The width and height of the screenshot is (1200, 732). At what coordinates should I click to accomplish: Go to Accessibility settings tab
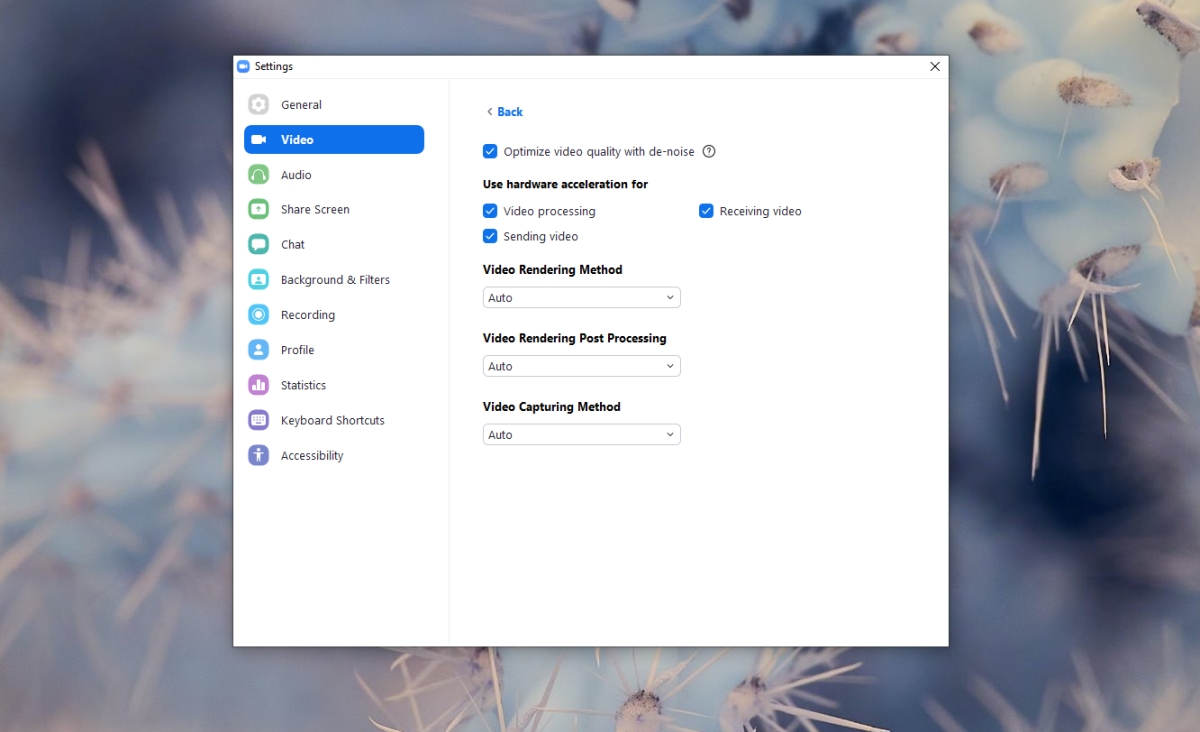click(334, 455)
